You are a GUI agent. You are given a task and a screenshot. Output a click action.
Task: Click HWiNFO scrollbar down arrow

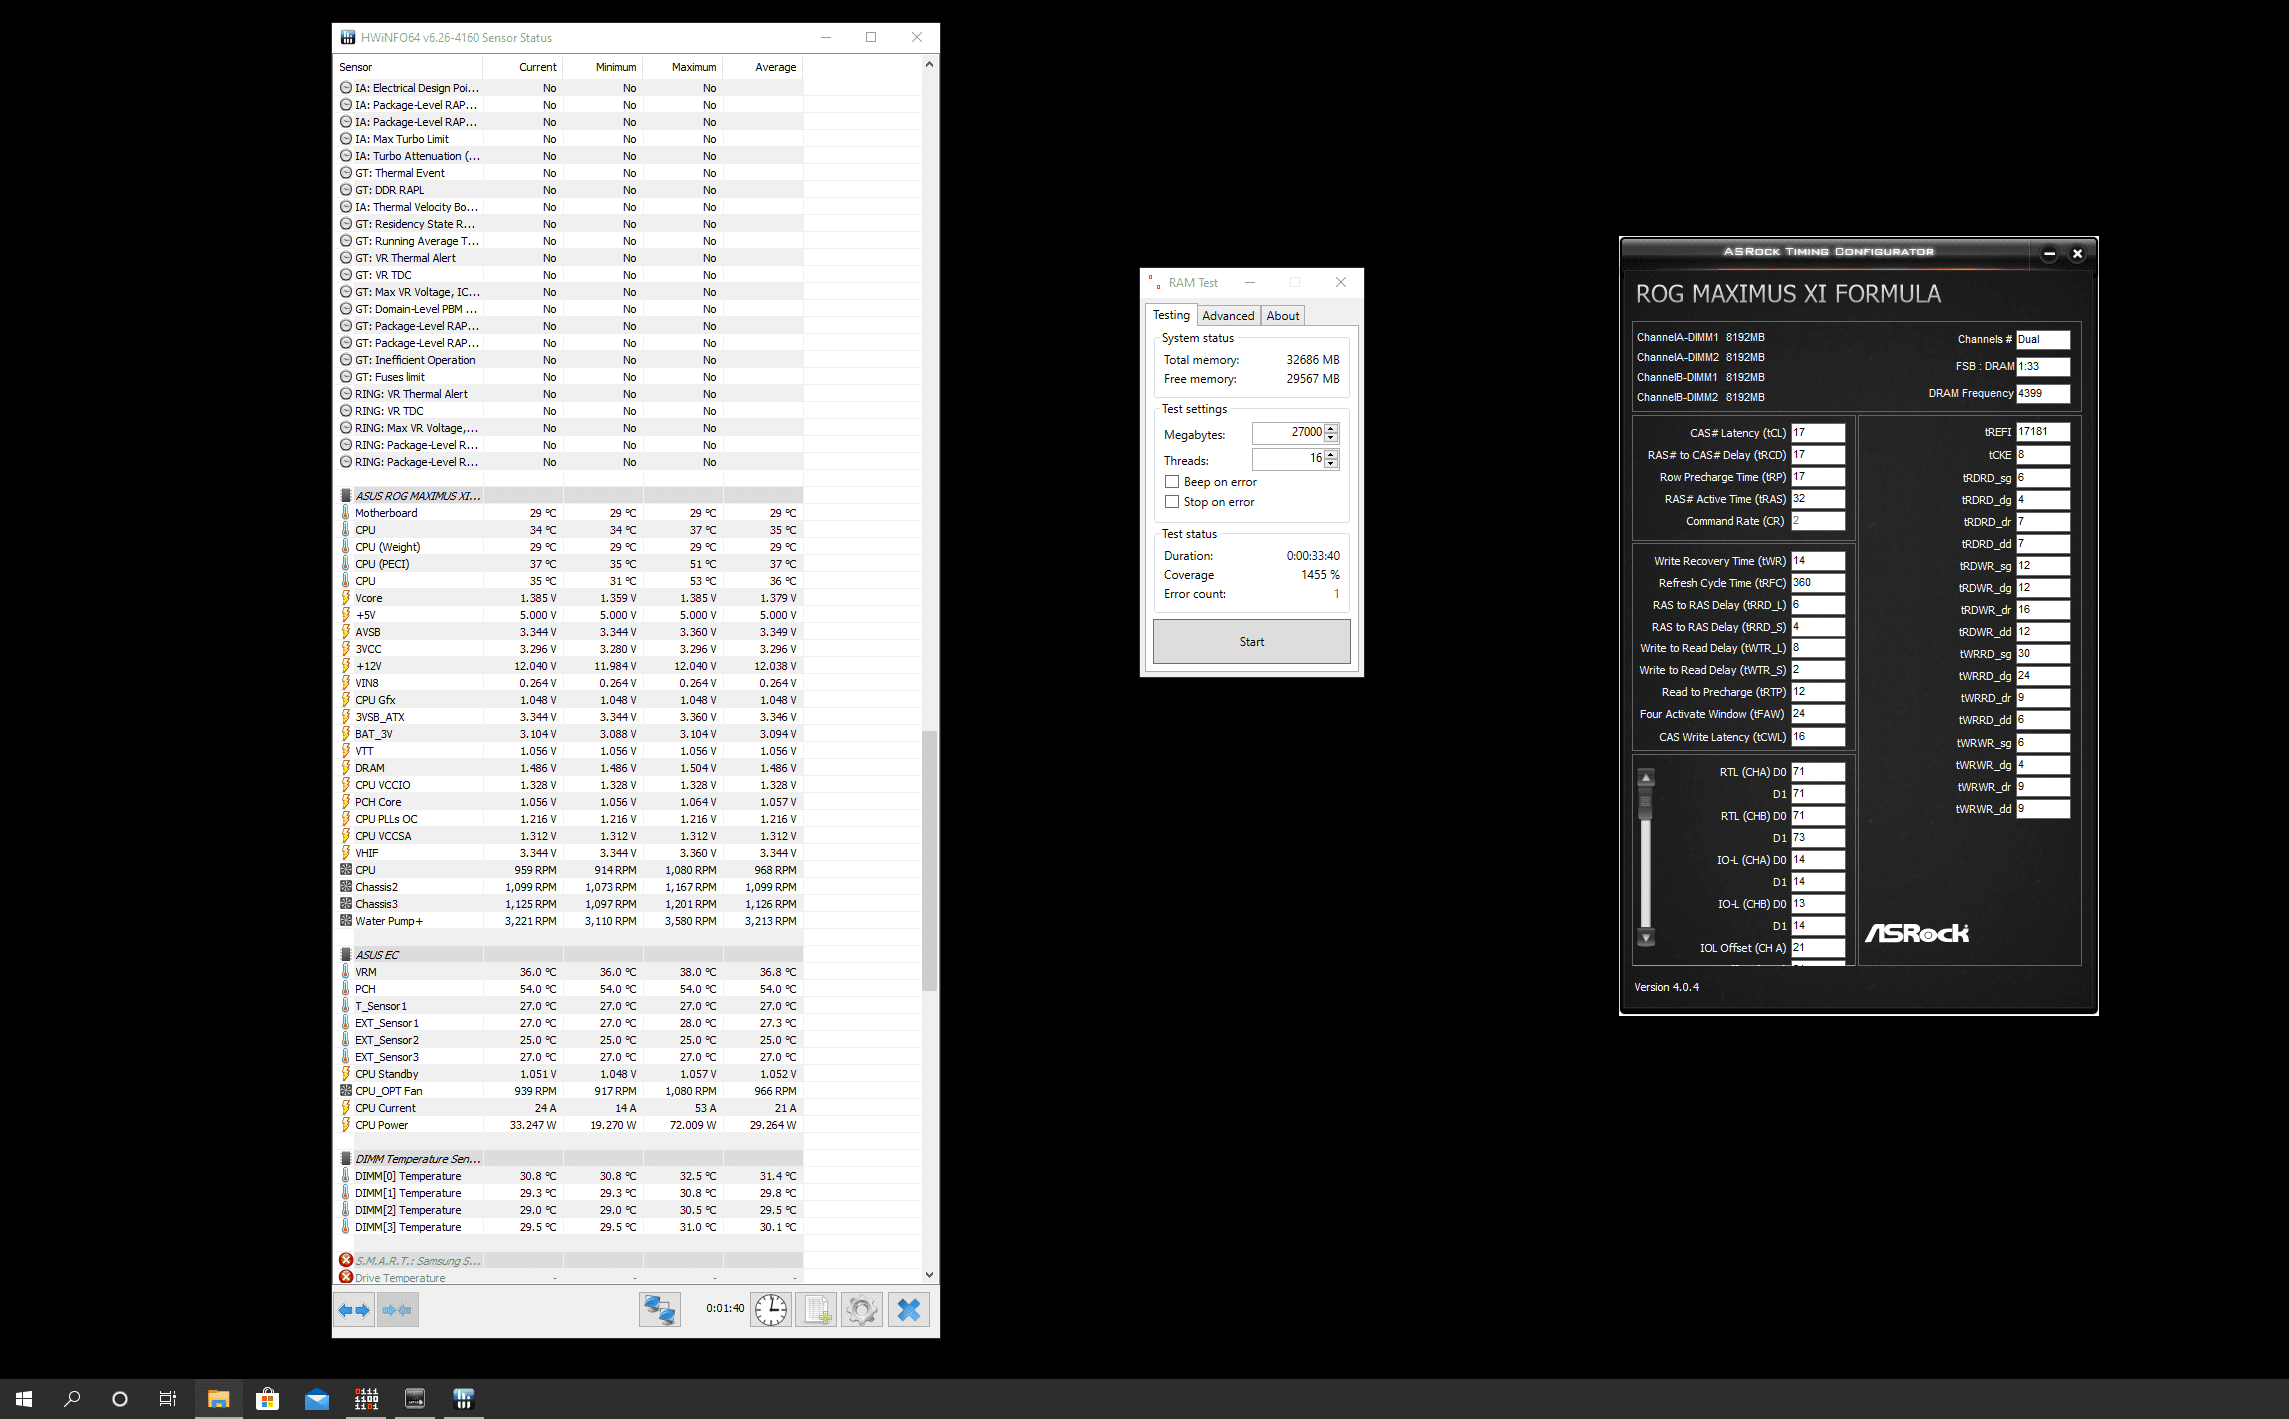[929, 1275]
